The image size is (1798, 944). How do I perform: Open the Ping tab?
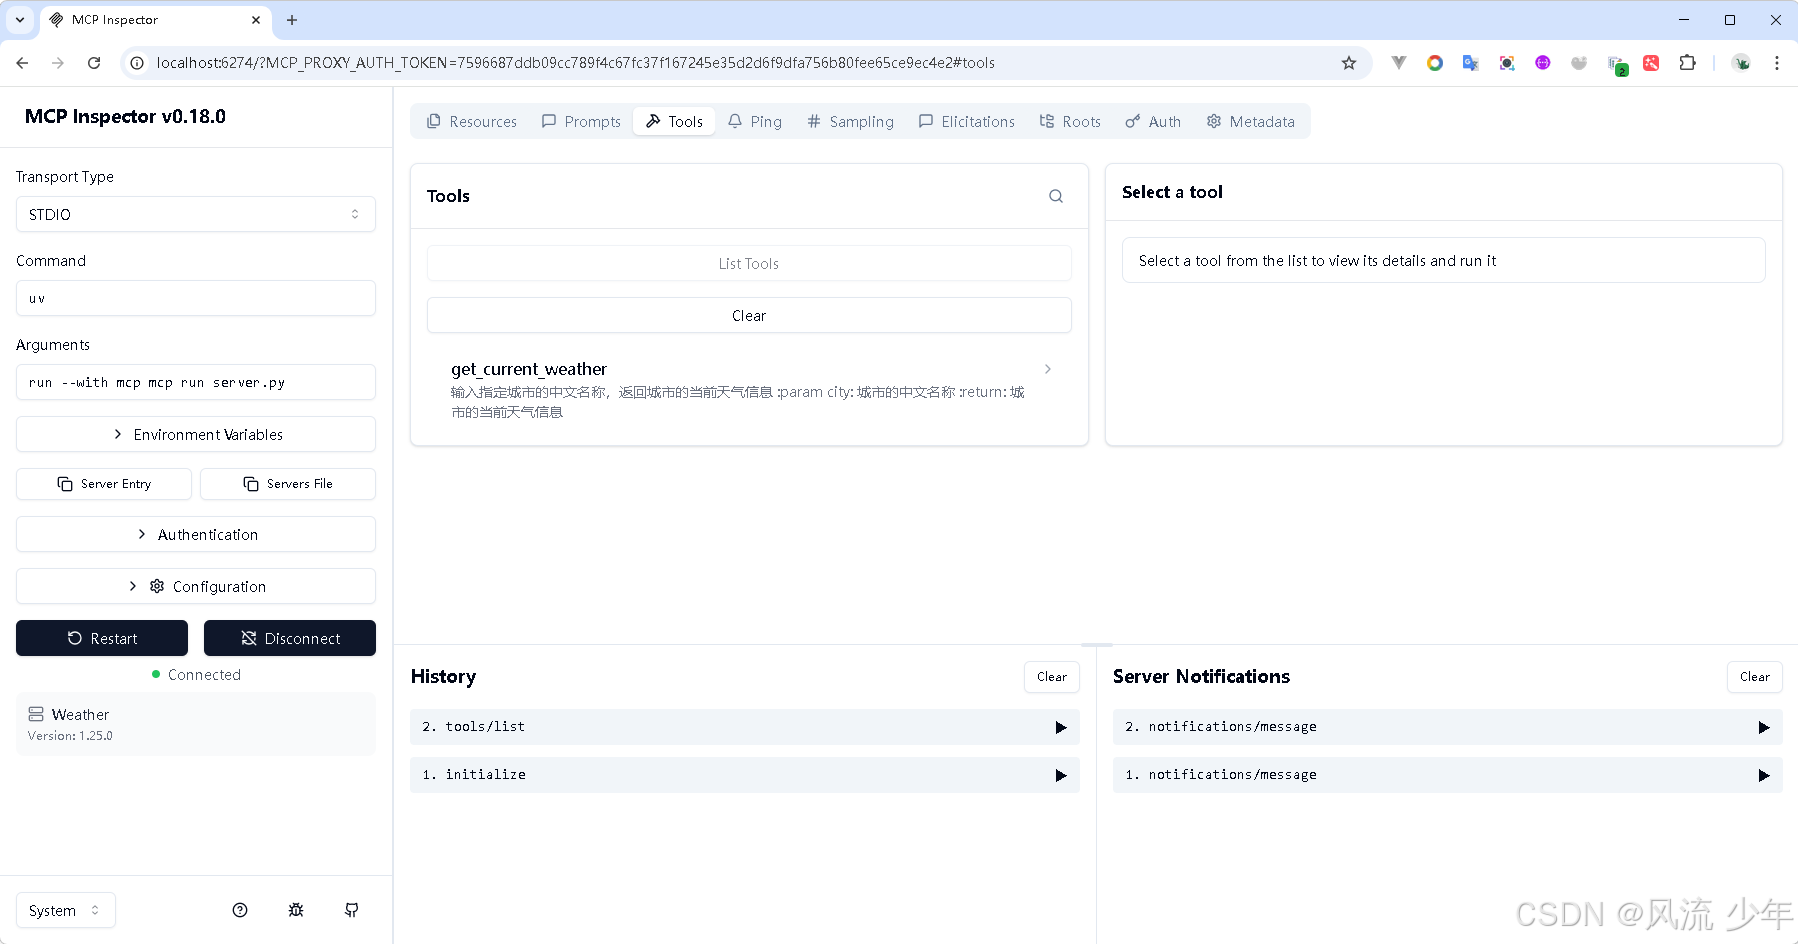(755, 121)
